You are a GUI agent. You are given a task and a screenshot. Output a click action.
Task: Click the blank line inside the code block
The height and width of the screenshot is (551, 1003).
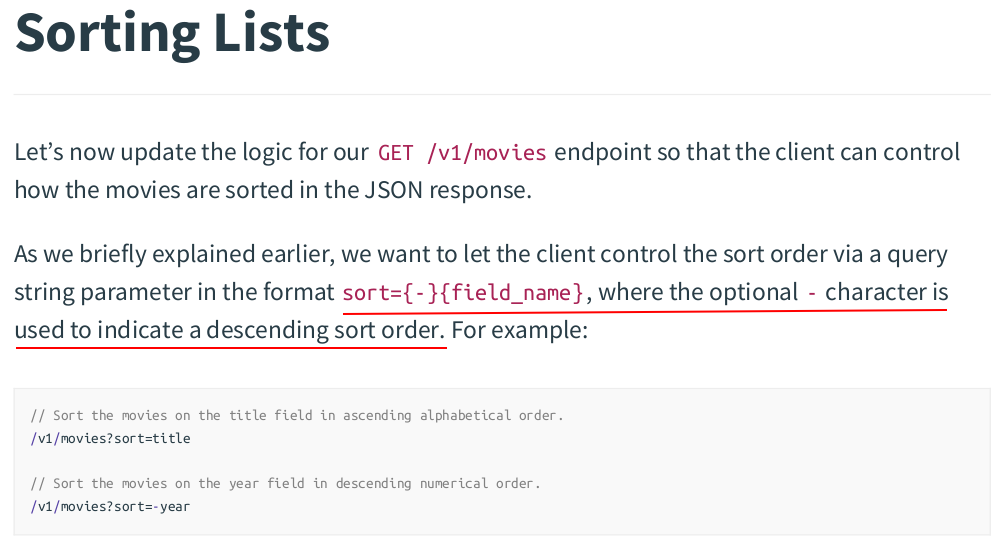502,461
